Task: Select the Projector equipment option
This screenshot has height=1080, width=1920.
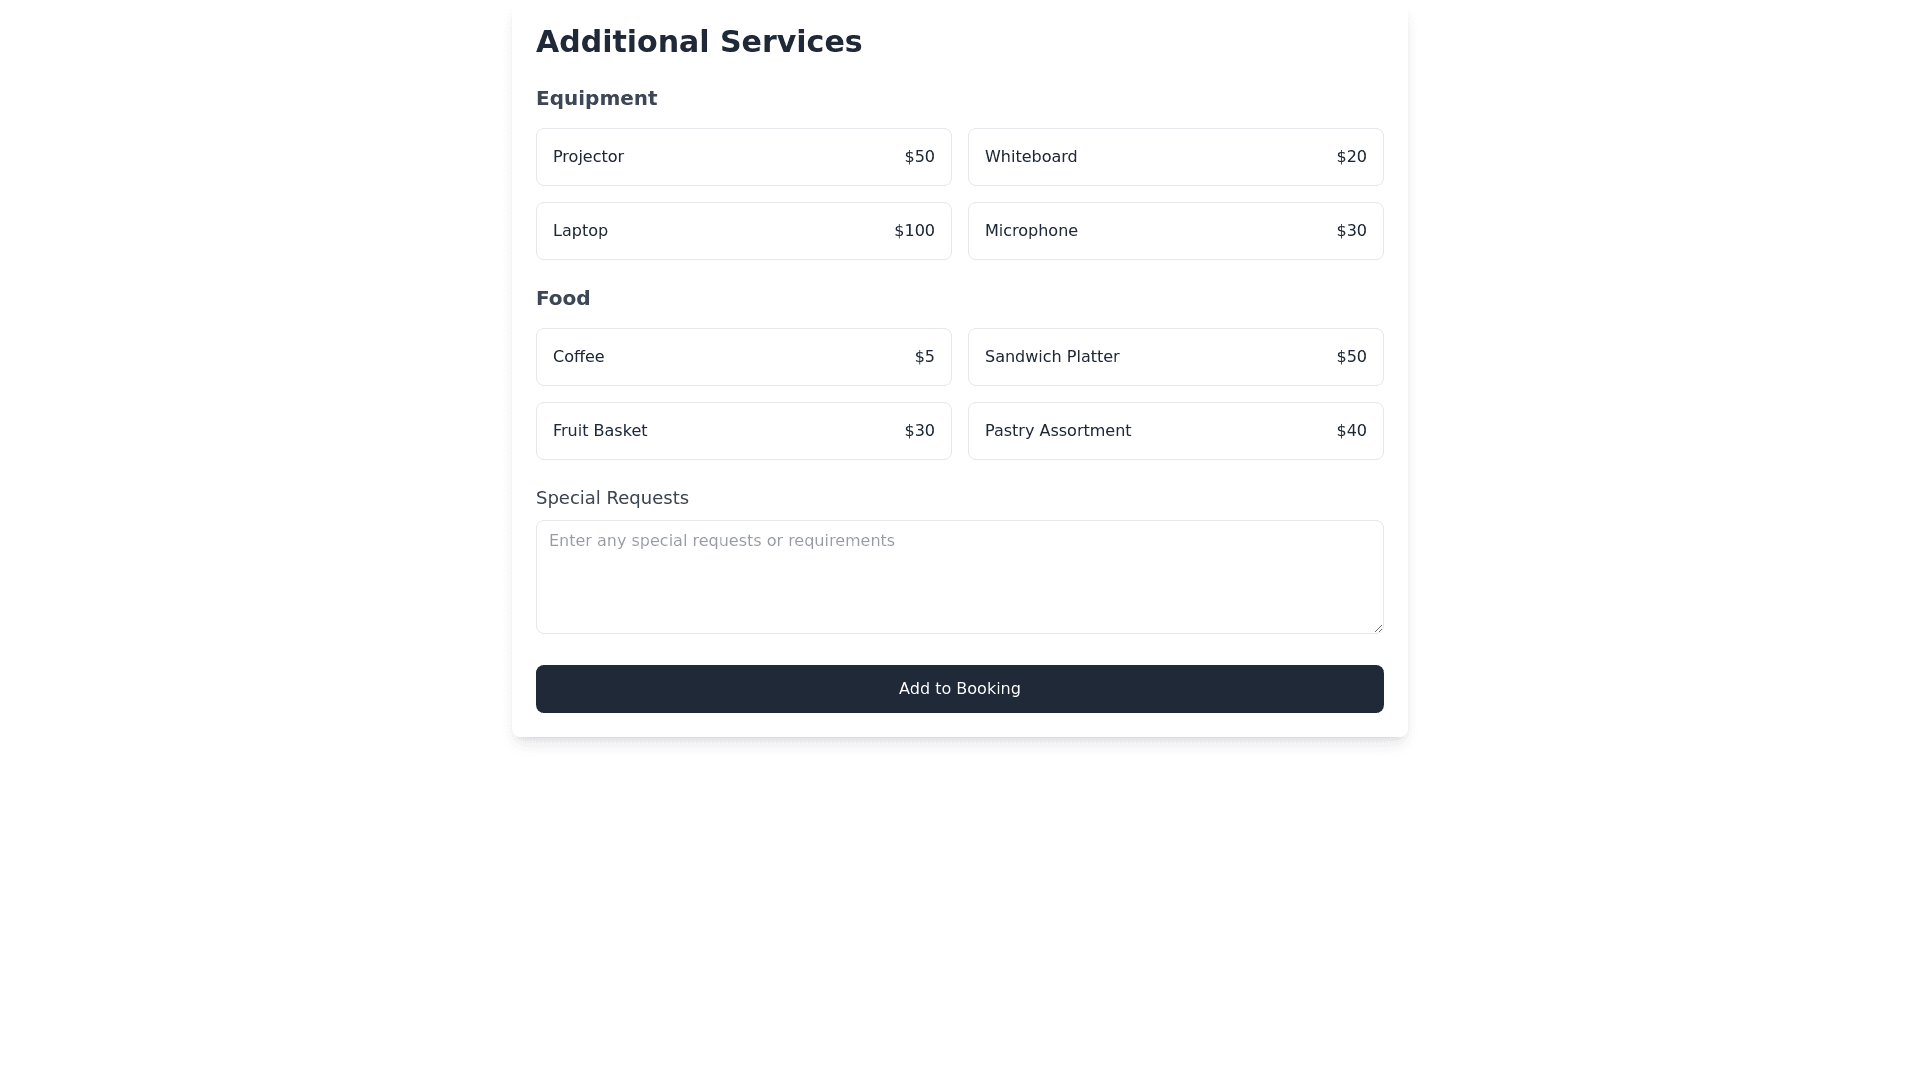Action: click(x=743, y=157)
